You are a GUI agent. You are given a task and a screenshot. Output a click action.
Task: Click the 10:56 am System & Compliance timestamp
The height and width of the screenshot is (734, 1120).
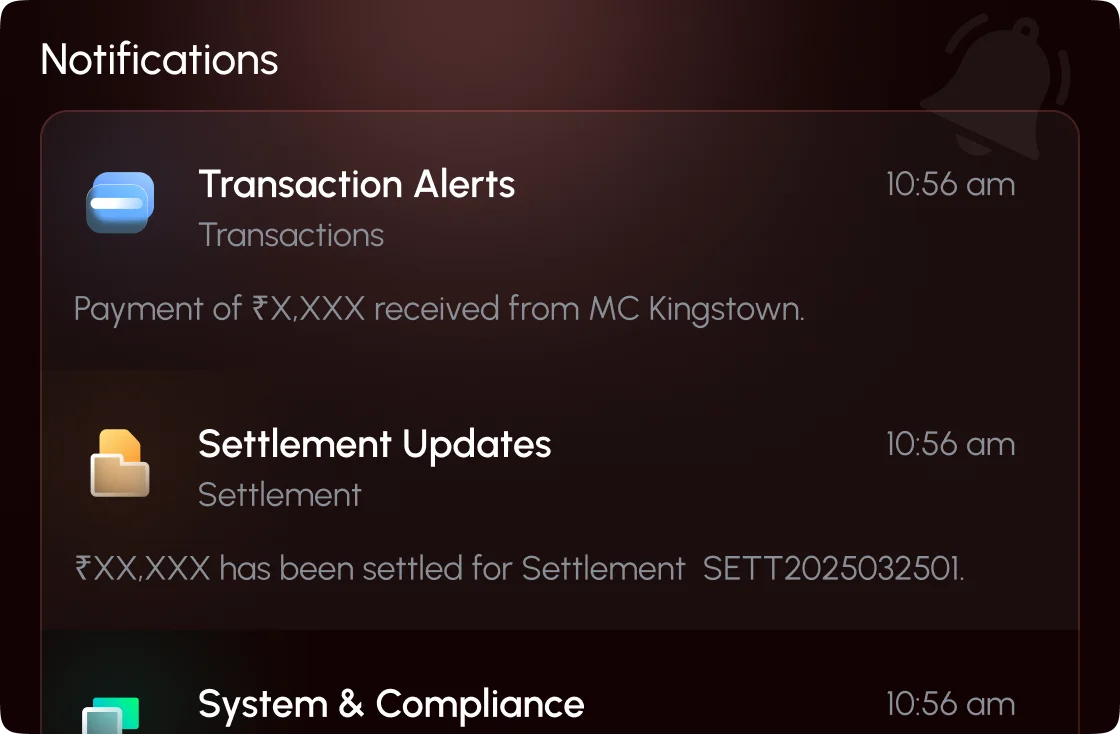[x=950, y=704]
